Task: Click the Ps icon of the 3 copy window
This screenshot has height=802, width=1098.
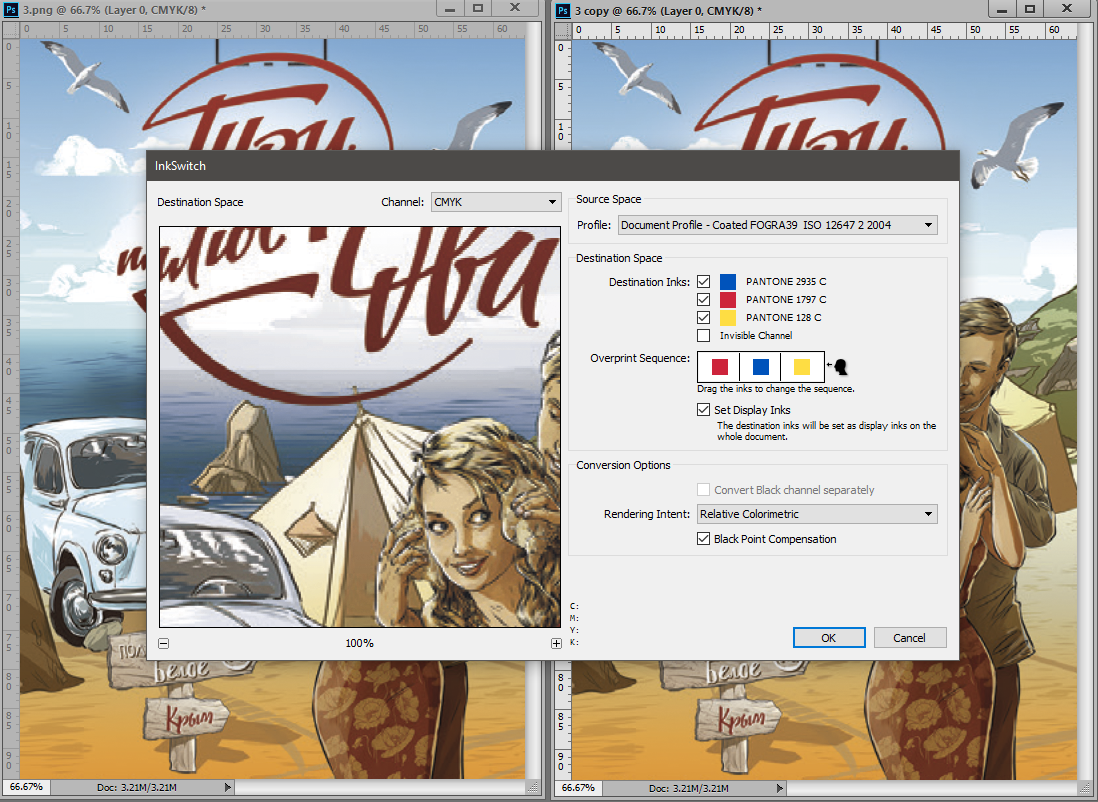Action: 563,10
